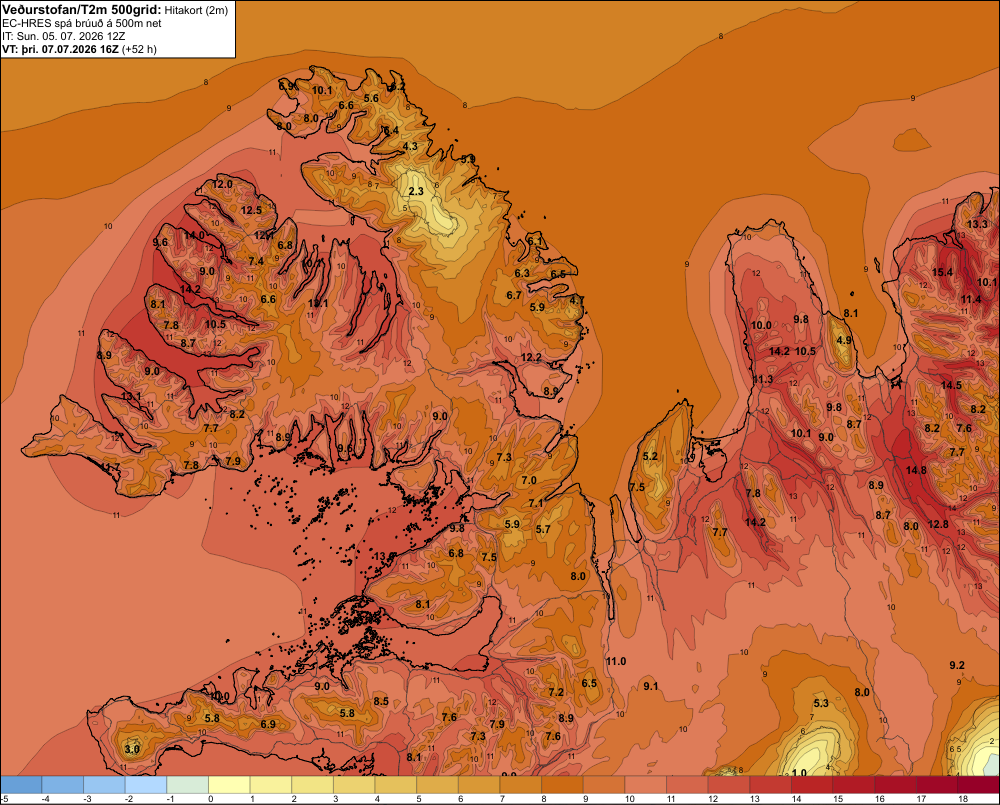The width and height of the screenshot is (1000, 805).
Task: Click the 9.1 temperature value
Action: [x=651, y=686]
